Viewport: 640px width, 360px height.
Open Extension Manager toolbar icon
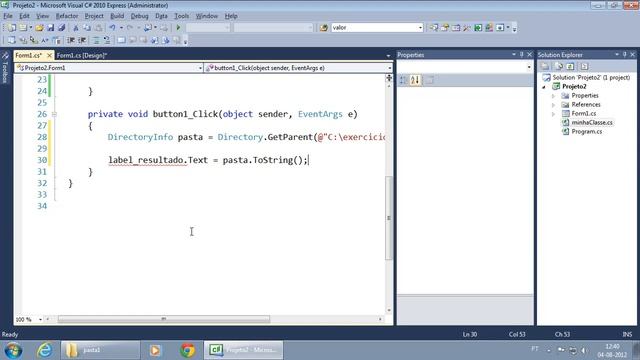[x=489, y=28]
